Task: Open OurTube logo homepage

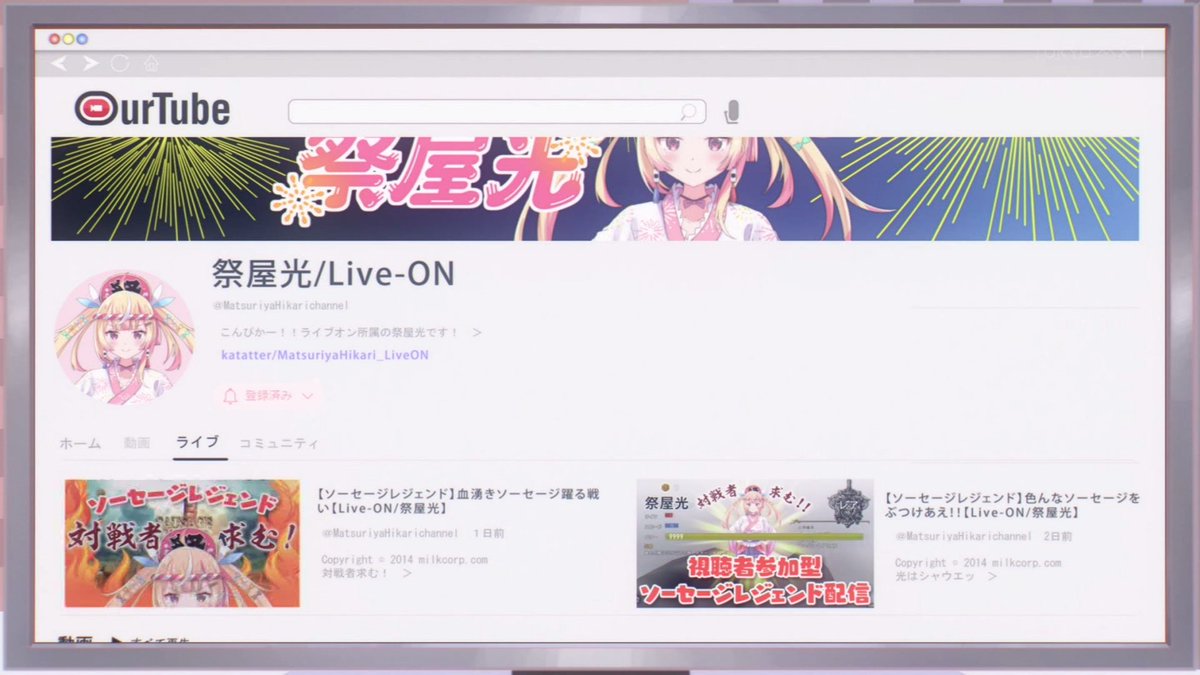Action: coord(152,109)
